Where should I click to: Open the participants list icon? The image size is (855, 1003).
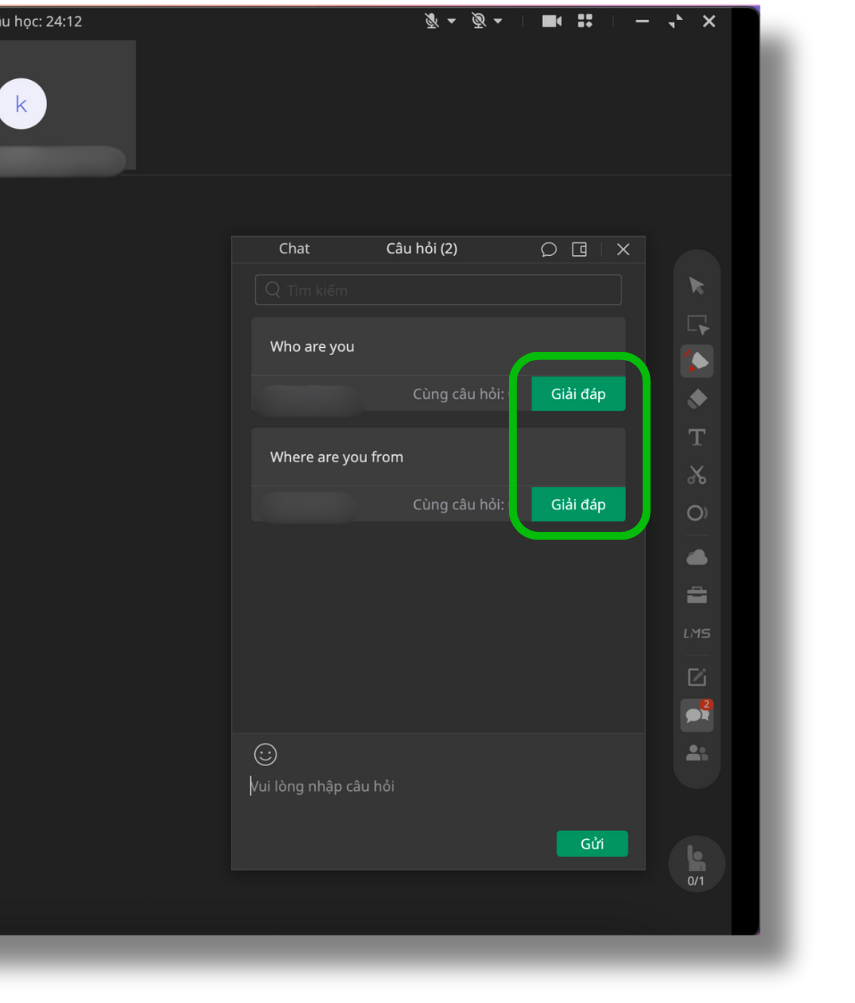coord(697,754)
